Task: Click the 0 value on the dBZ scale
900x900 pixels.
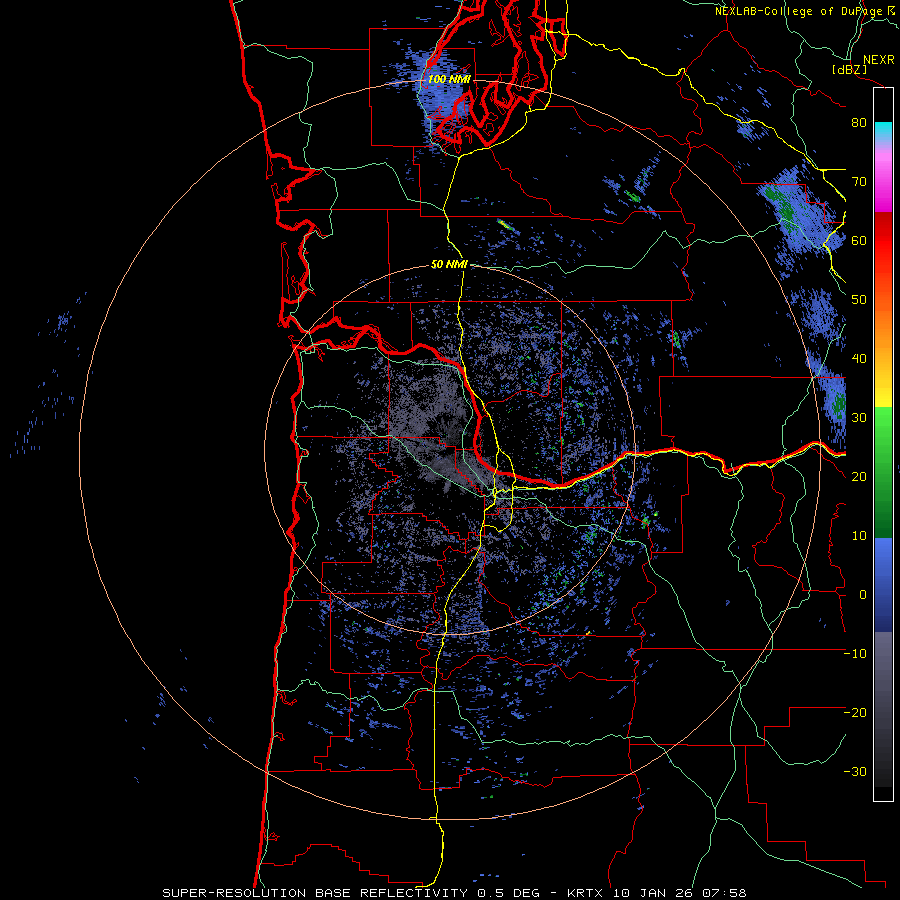Action: click(863, 595)
